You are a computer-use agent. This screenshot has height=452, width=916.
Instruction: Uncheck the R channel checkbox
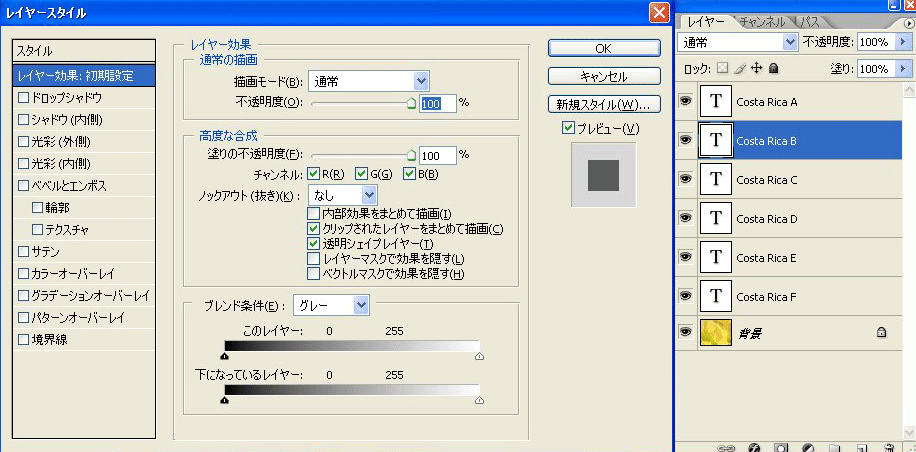314,173
